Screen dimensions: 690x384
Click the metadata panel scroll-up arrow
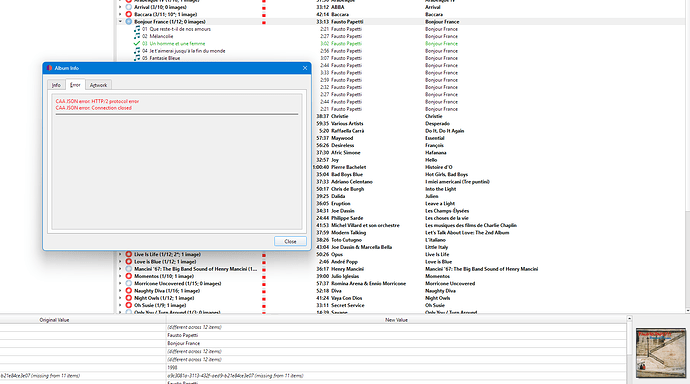pyautogui.click(x=629, y=318)
